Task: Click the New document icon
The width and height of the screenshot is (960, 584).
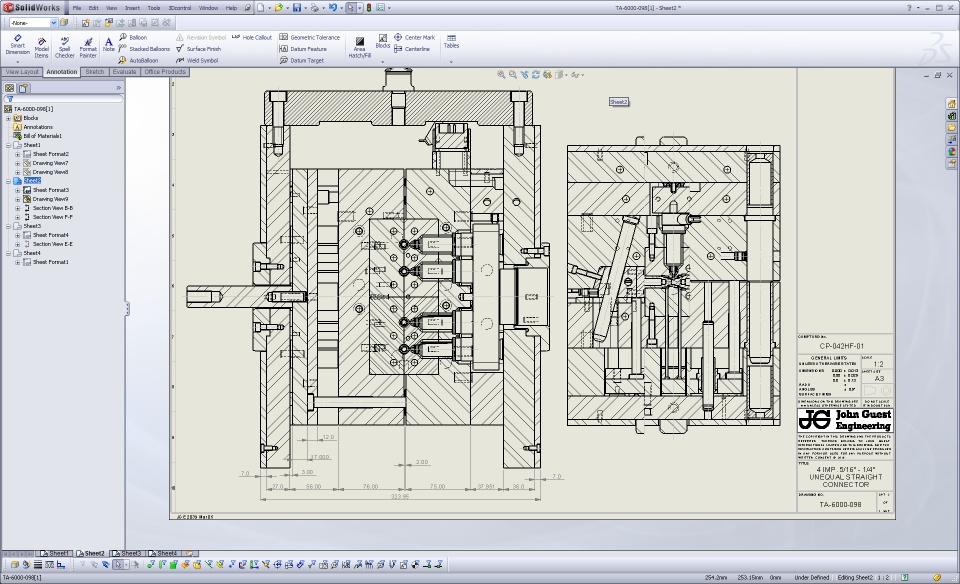Action: point(261,8)
